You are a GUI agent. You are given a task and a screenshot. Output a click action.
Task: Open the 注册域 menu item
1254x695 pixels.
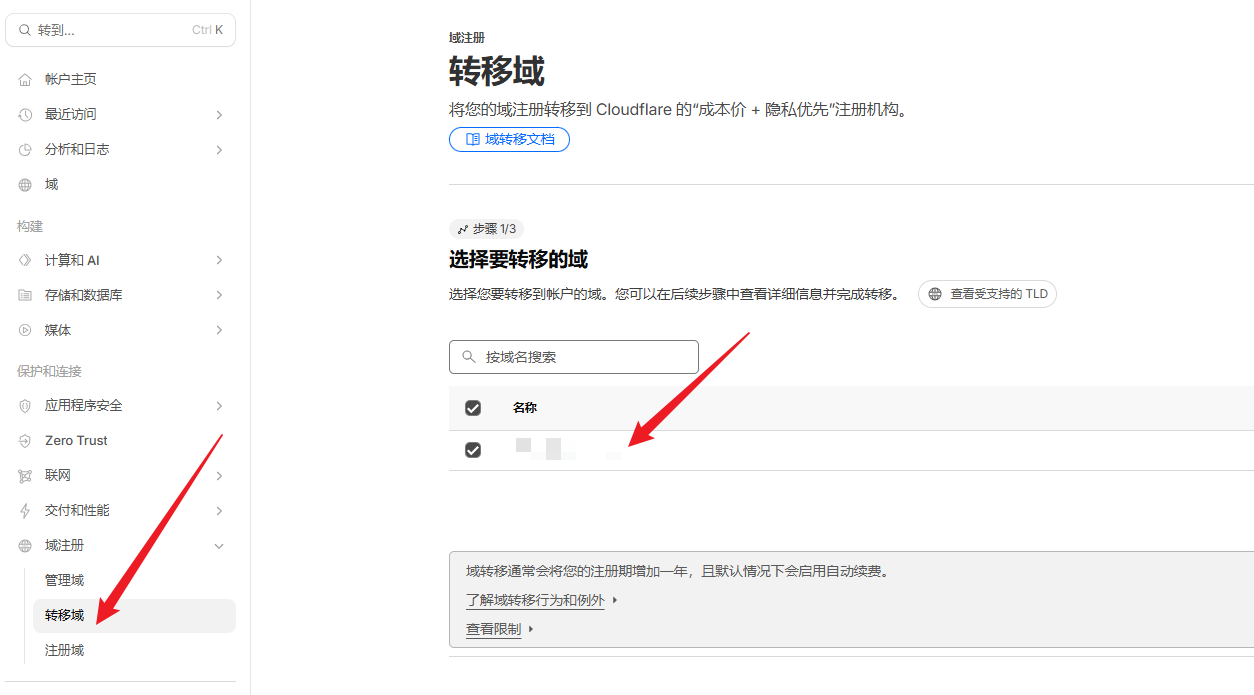pos(65,650)
